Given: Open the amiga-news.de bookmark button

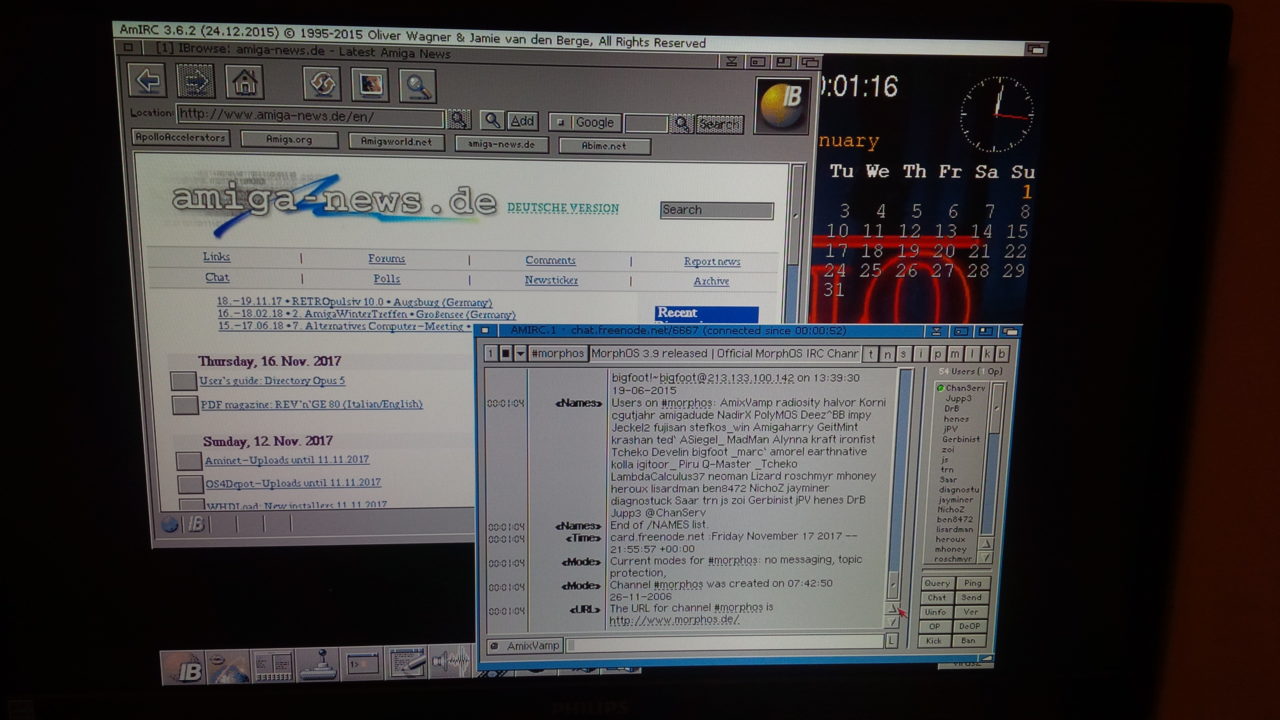Looking at the screenshot, I should [x=501, y=144].
